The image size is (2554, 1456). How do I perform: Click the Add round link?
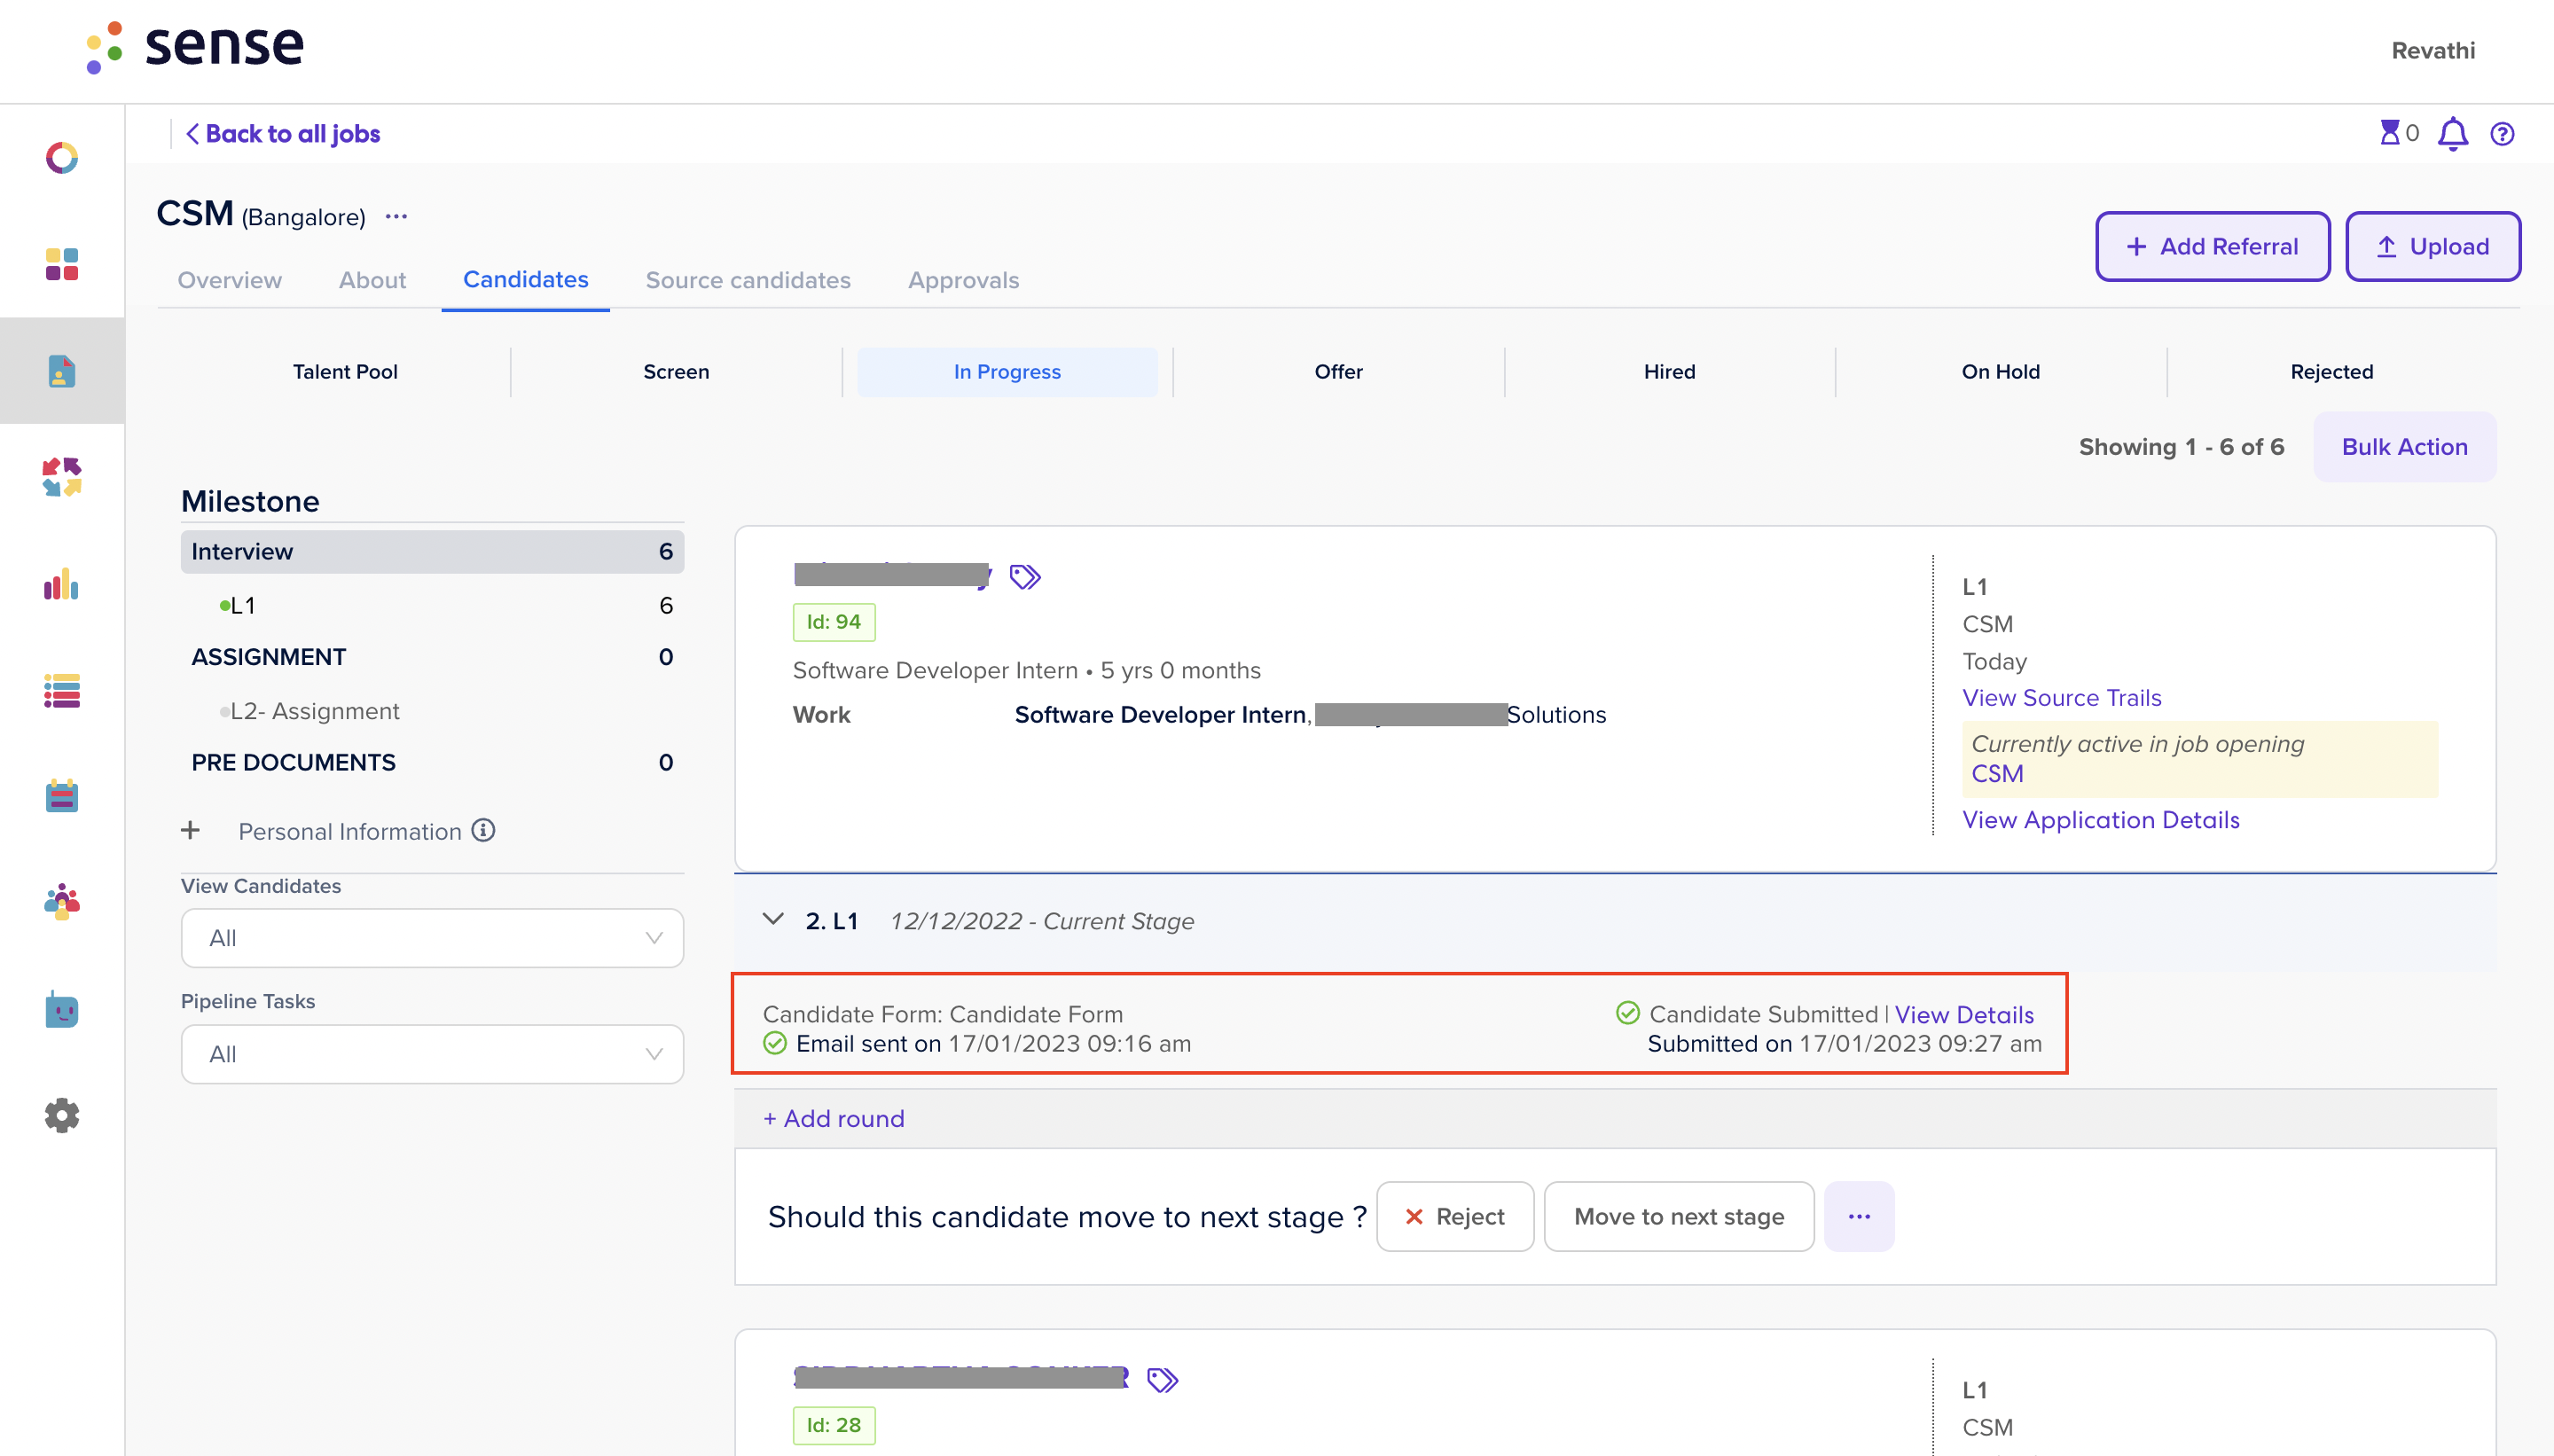[834, 1118]
